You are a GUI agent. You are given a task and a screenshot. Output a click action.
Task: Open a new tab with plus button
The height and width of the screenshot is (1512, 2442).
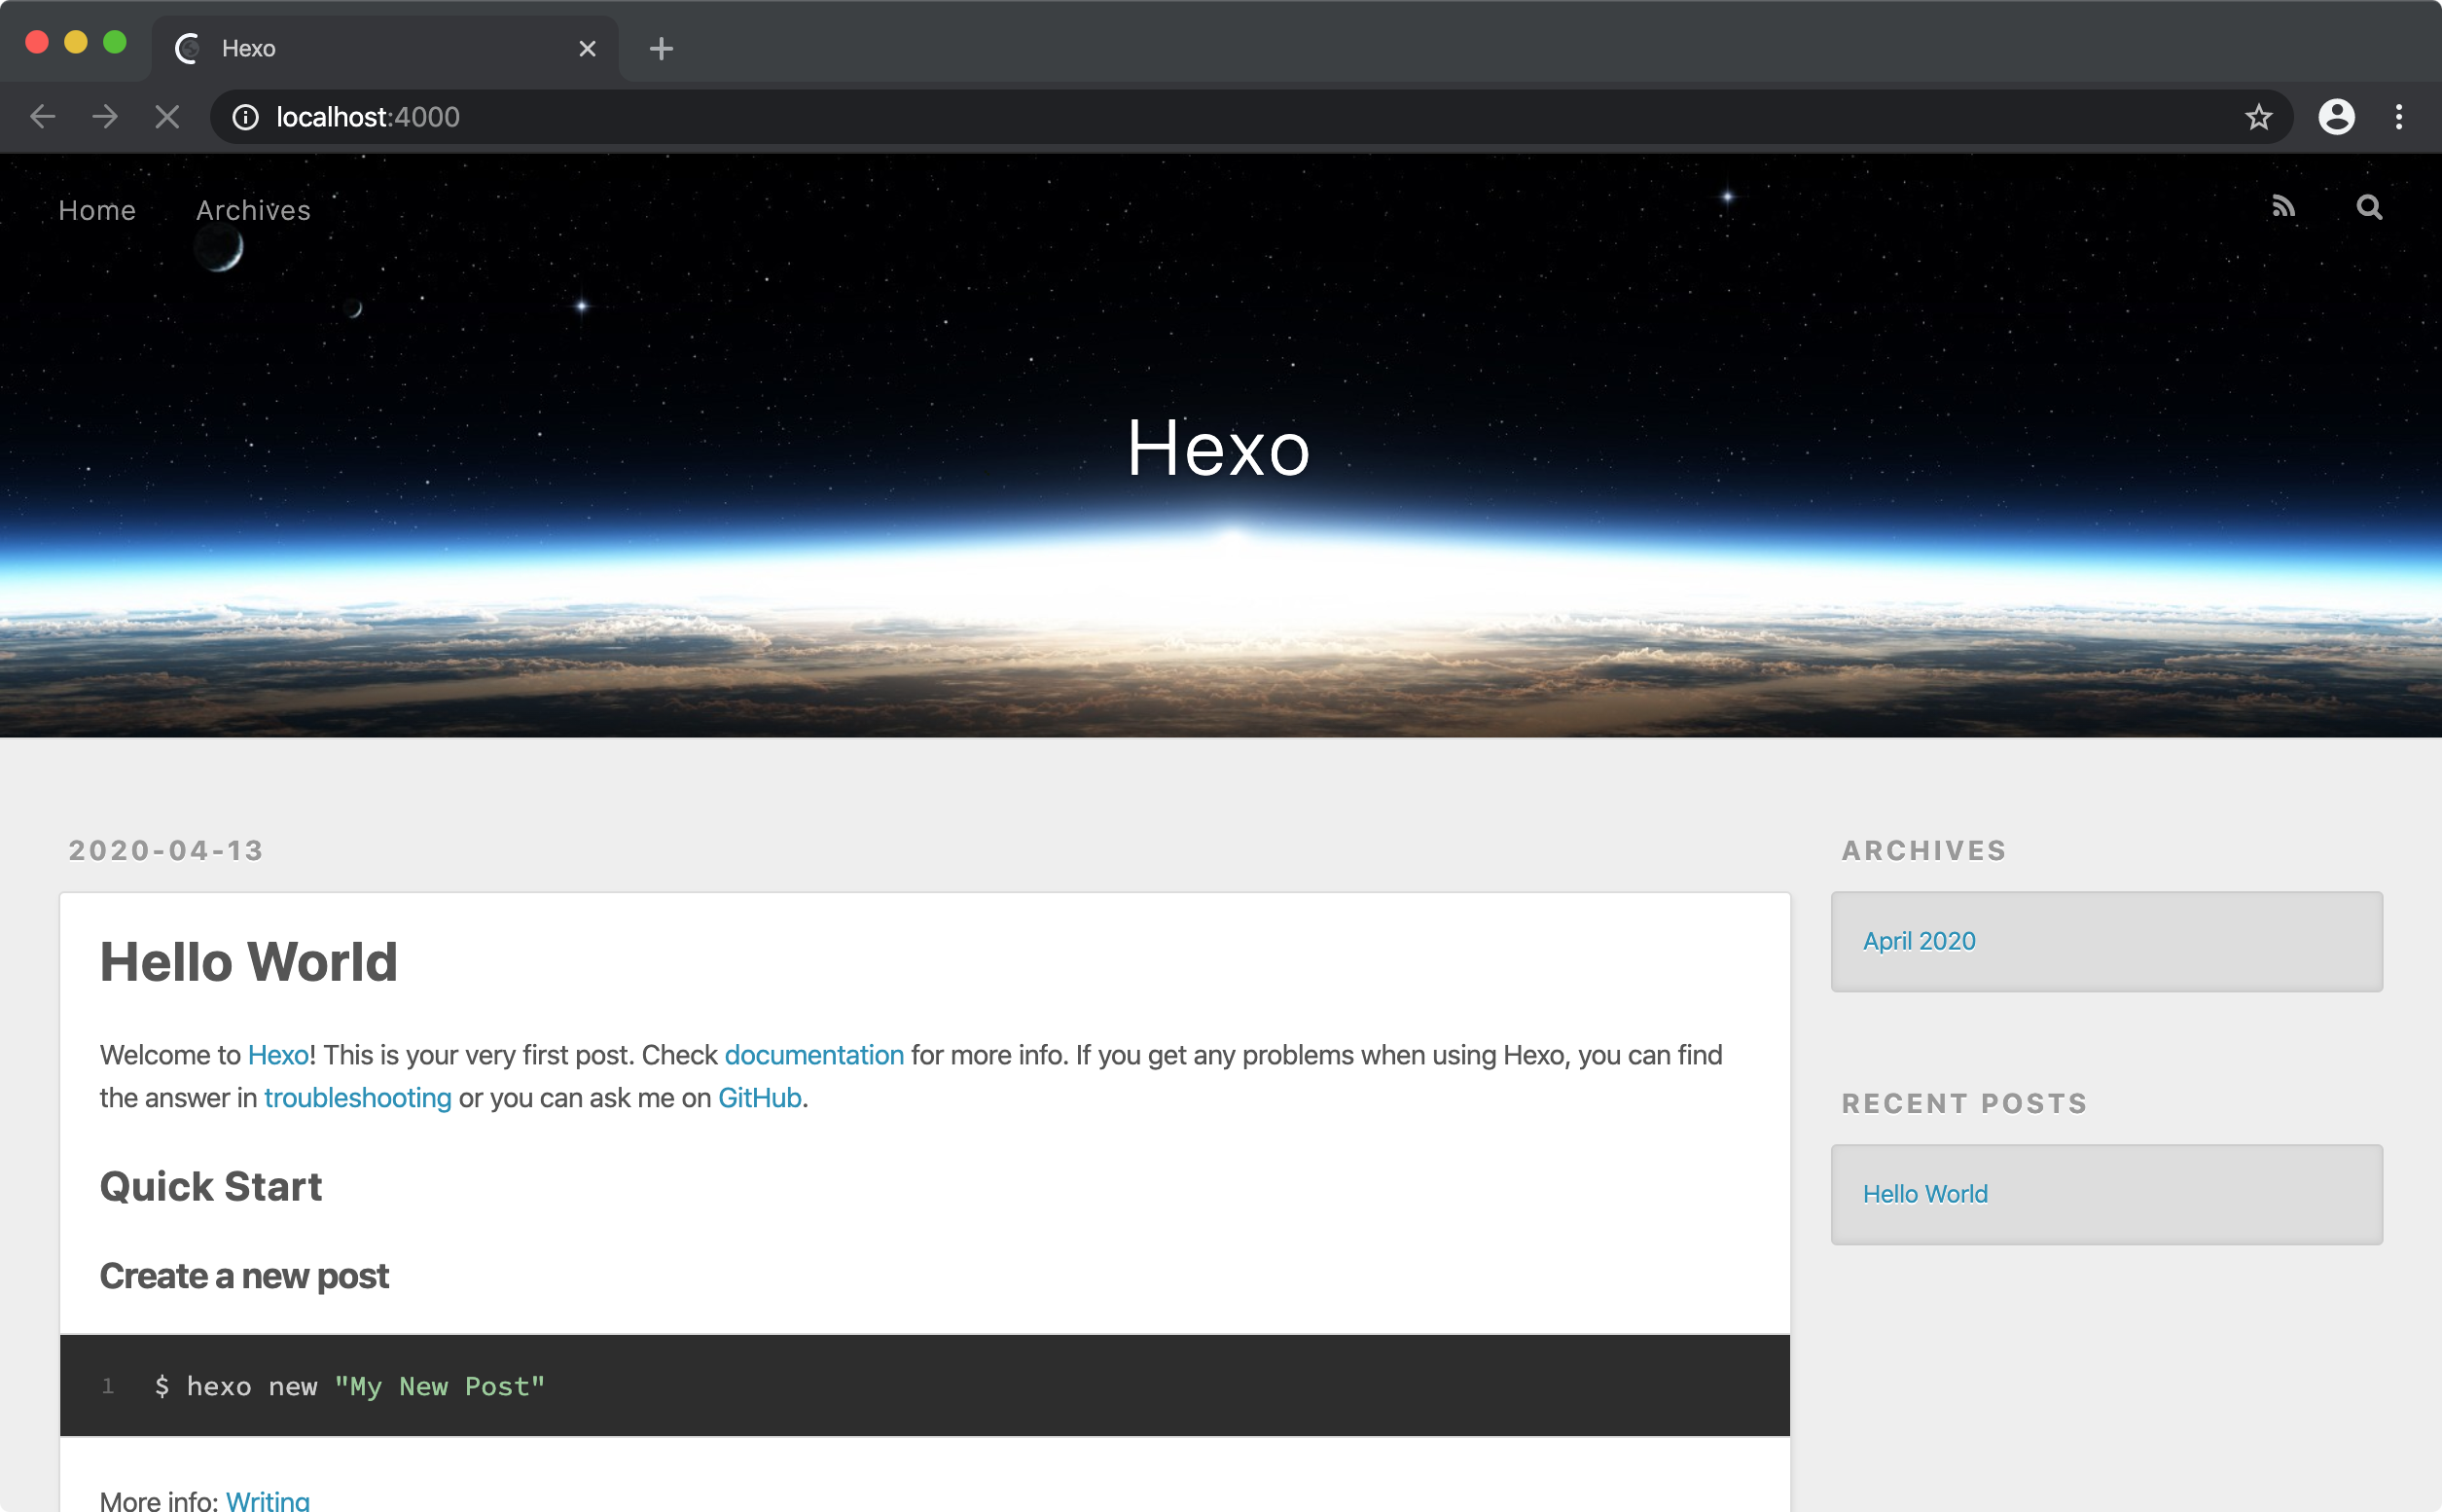[x=661, y=48]
